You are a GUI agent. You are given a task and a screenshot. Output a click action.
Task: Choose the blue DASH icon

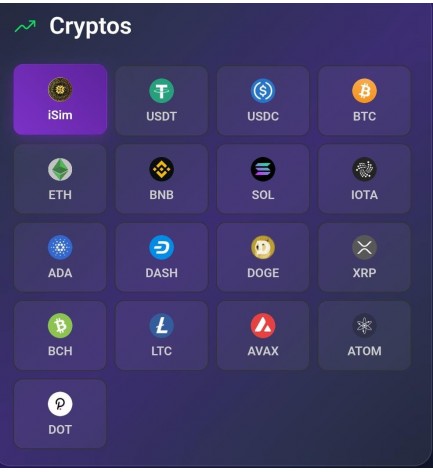(161, 247)
